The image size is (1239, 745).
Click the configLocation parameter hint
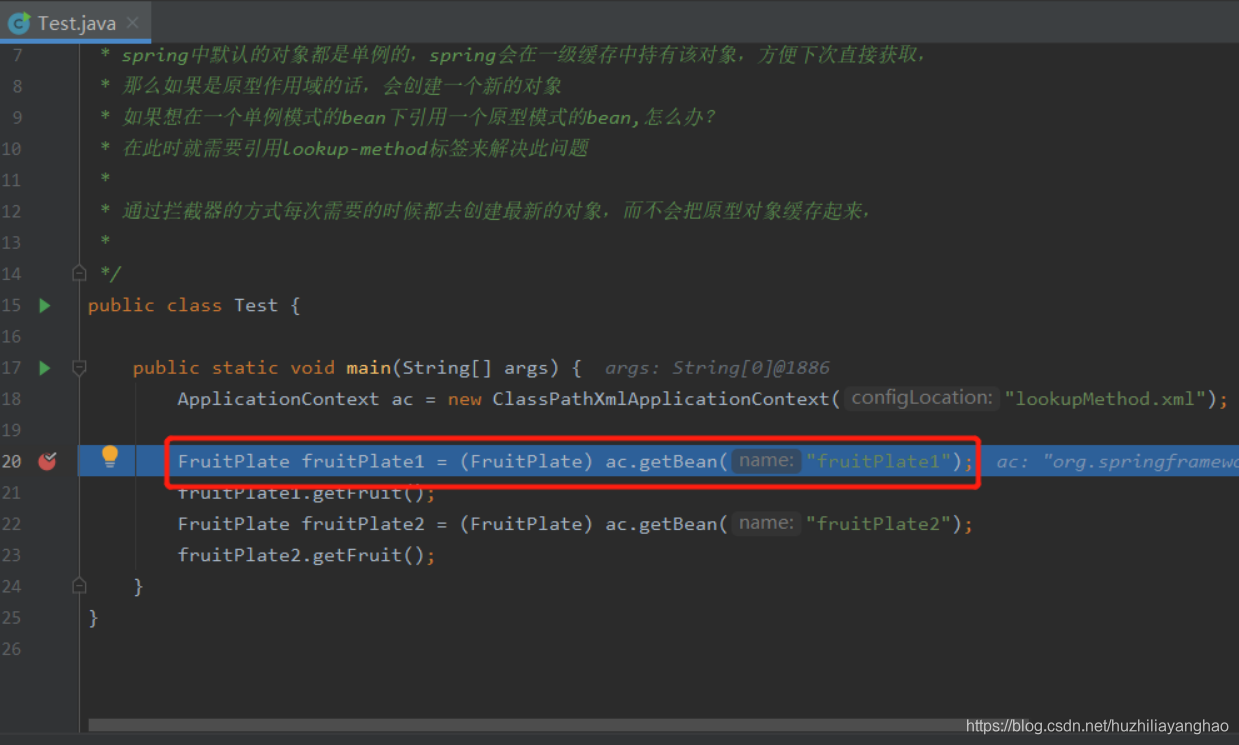tap(921, 398)
